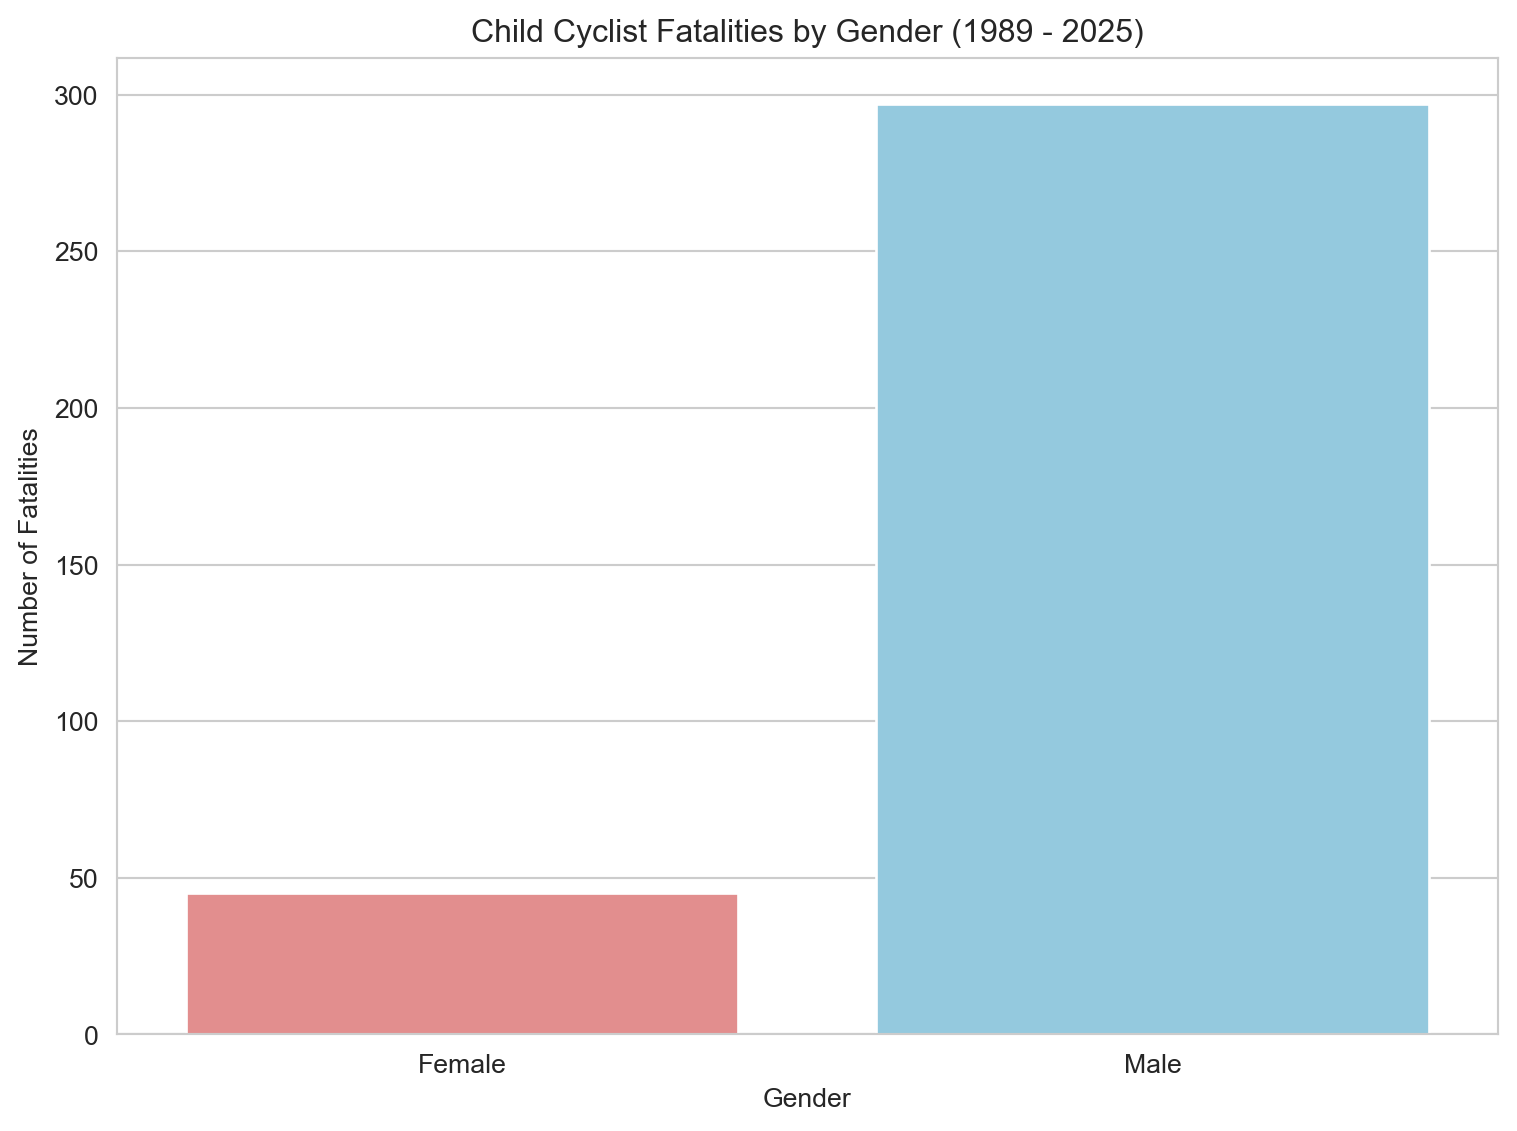Click the chart title text
The height and width of the screenshot is (1131, 1517).
pyautogui.click(x=806, y=32)
